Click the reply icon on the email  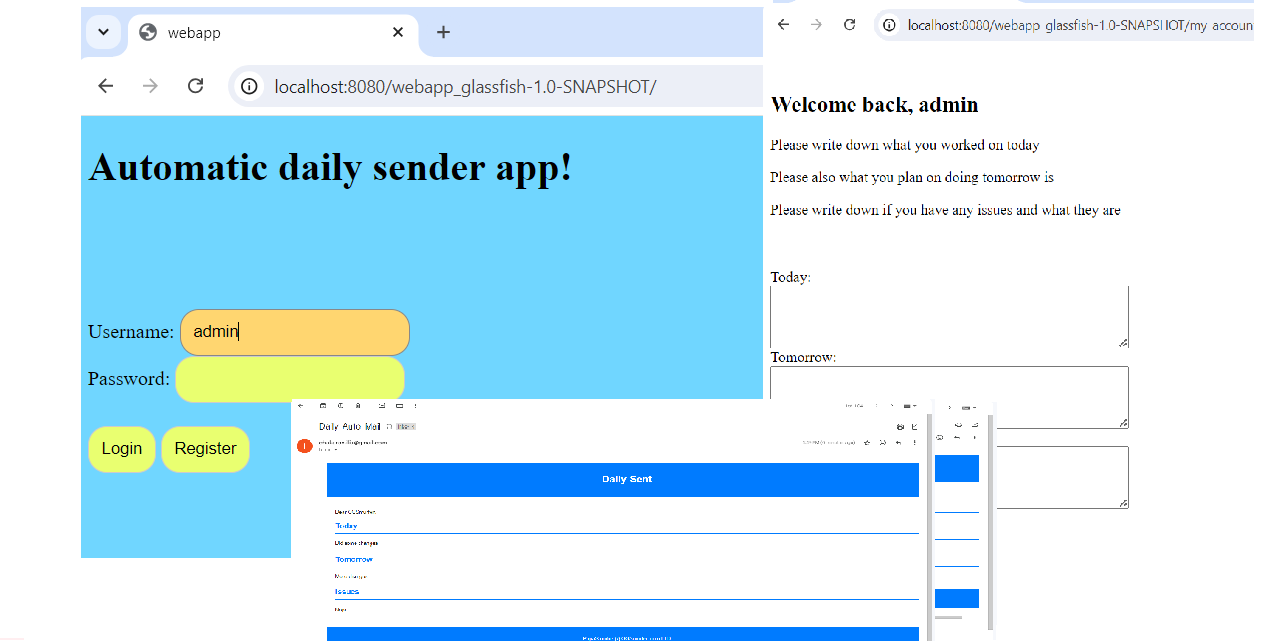[x=899, y=443]
